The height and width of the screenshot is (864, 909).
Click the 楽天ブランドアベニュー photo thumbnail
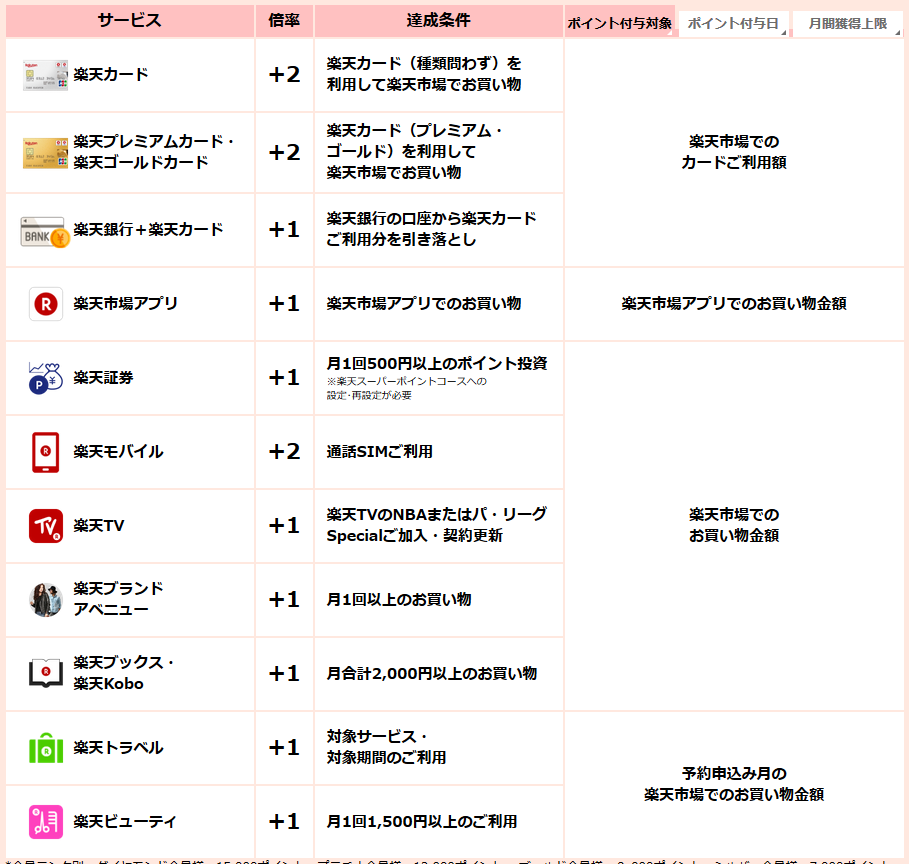pyautogui.click(x=46, y=600)
